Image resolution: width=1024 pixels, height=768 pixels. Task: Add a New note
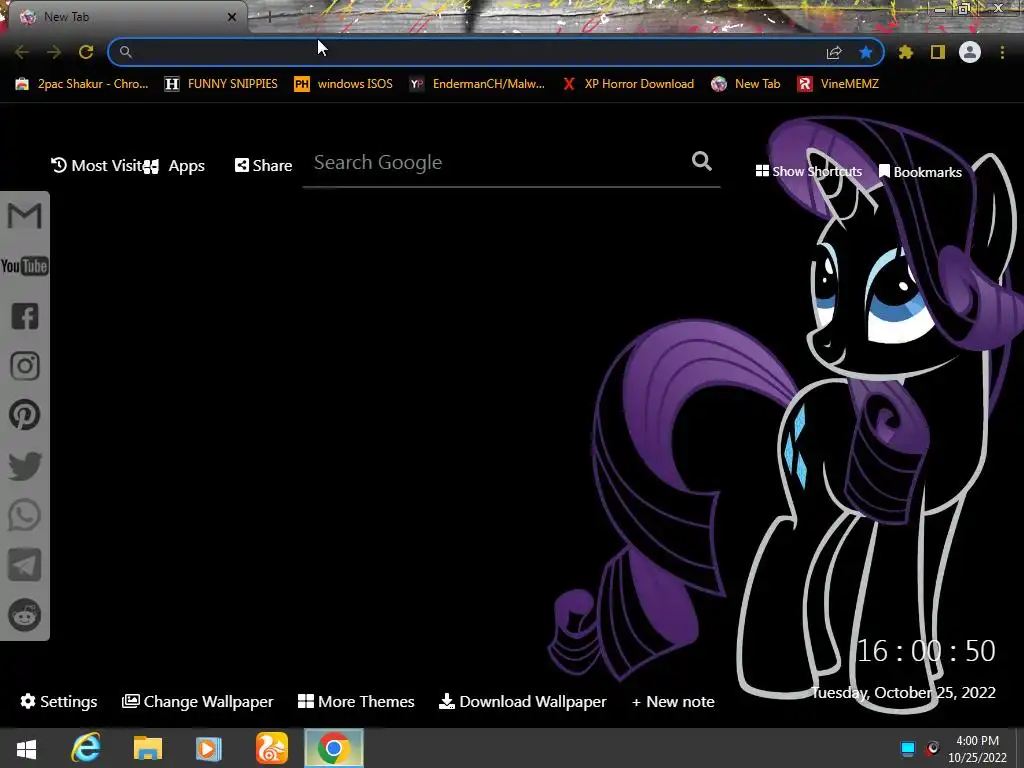[673, 701]
